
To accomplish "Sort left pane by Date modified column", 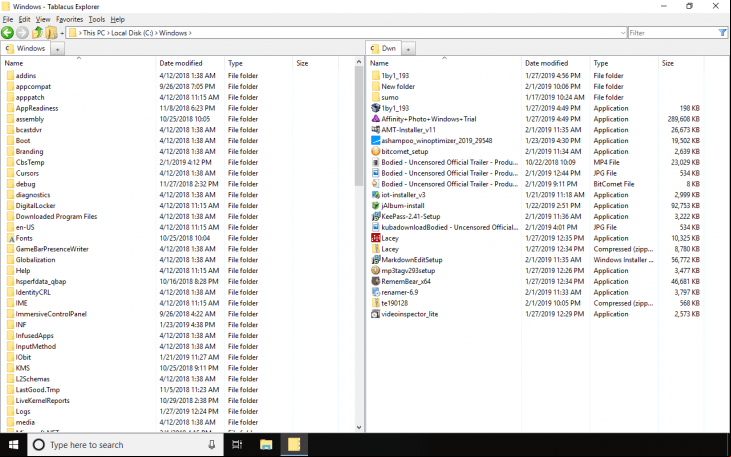I will coord(190,63).
